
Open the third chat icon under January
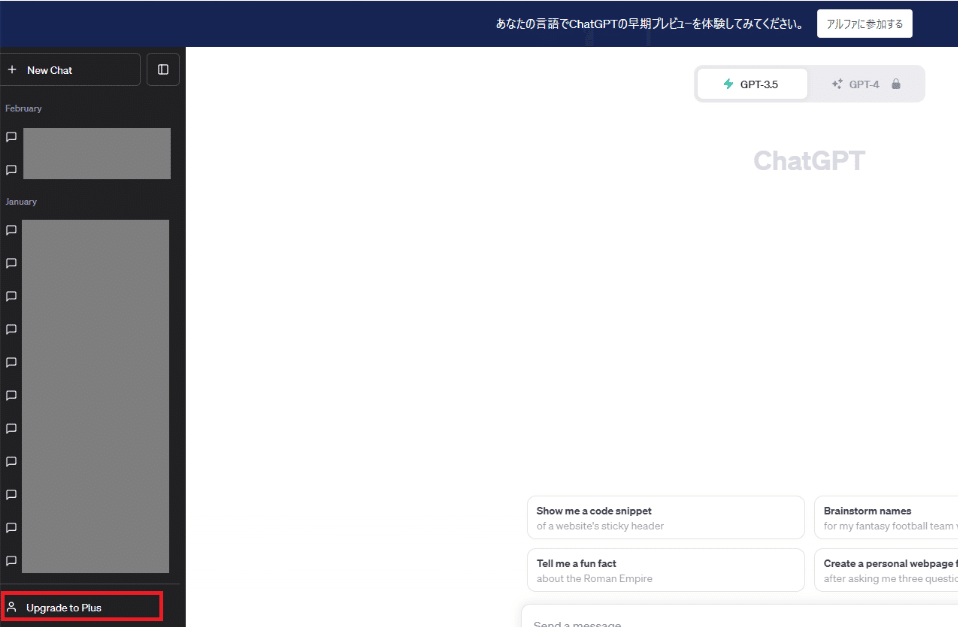(x=11, y=296)
